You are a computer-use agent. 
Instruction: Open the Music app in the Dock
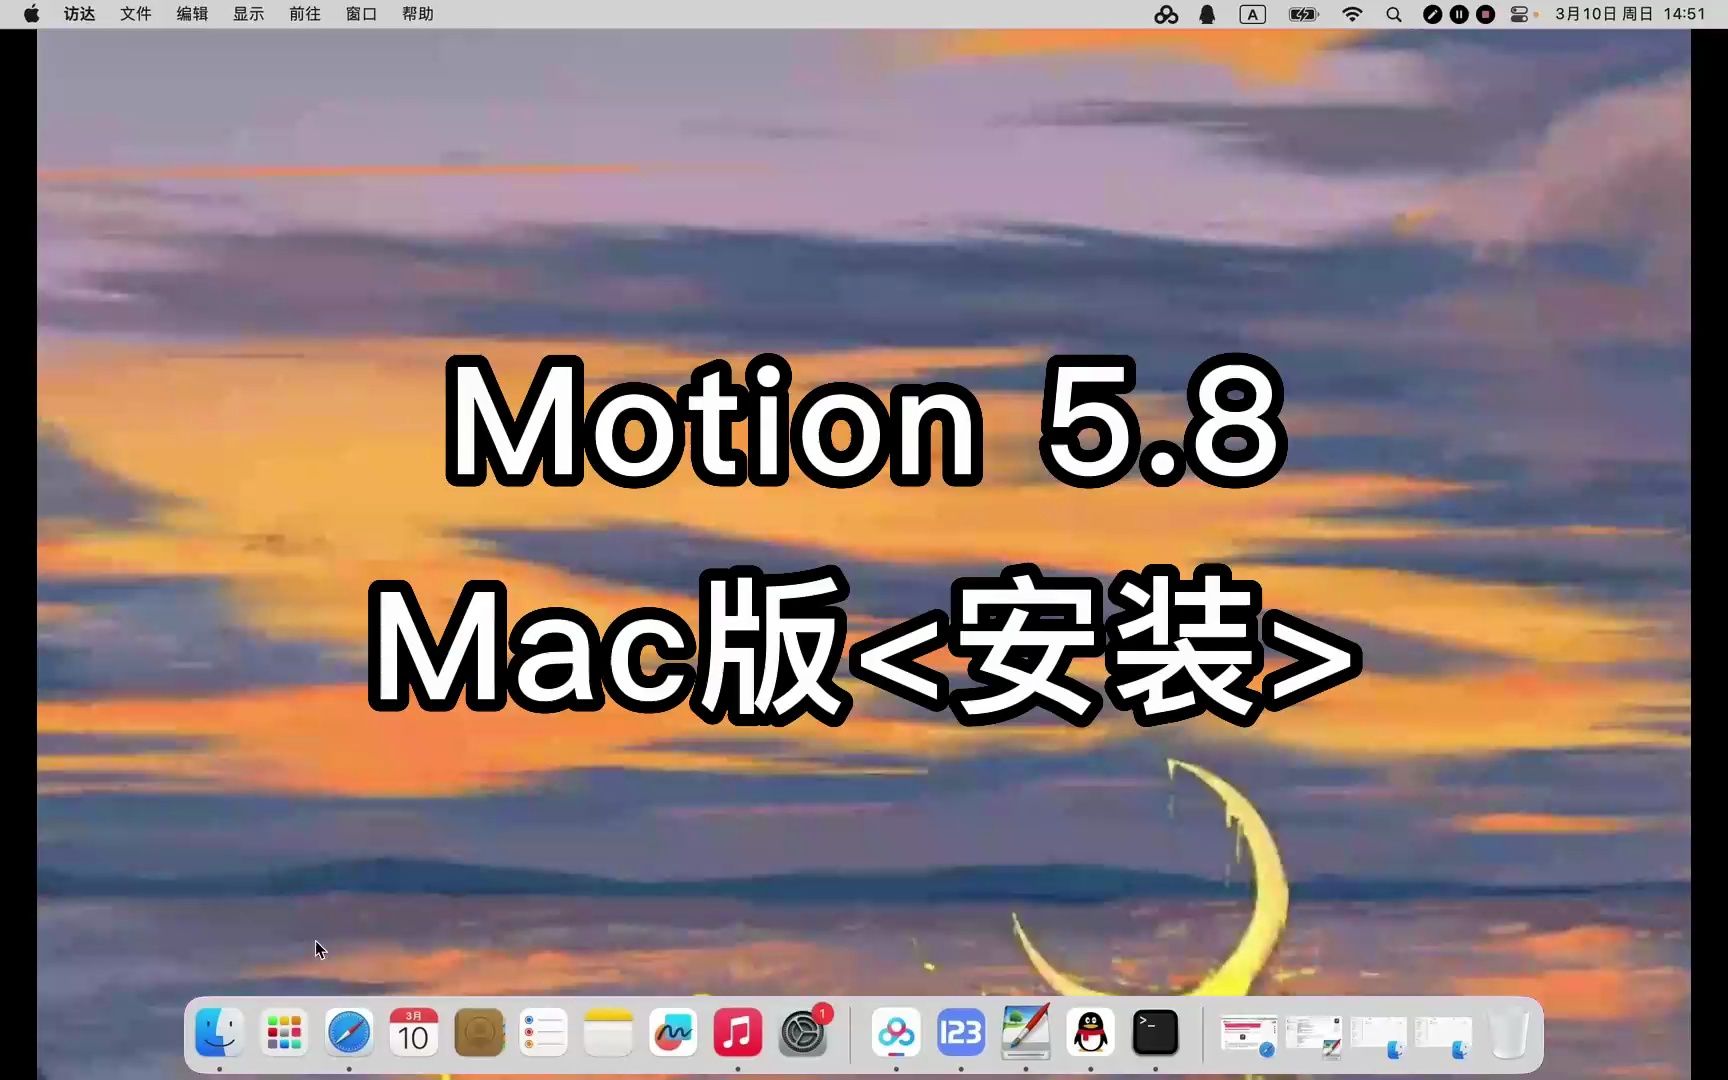tap(738, 1033)
